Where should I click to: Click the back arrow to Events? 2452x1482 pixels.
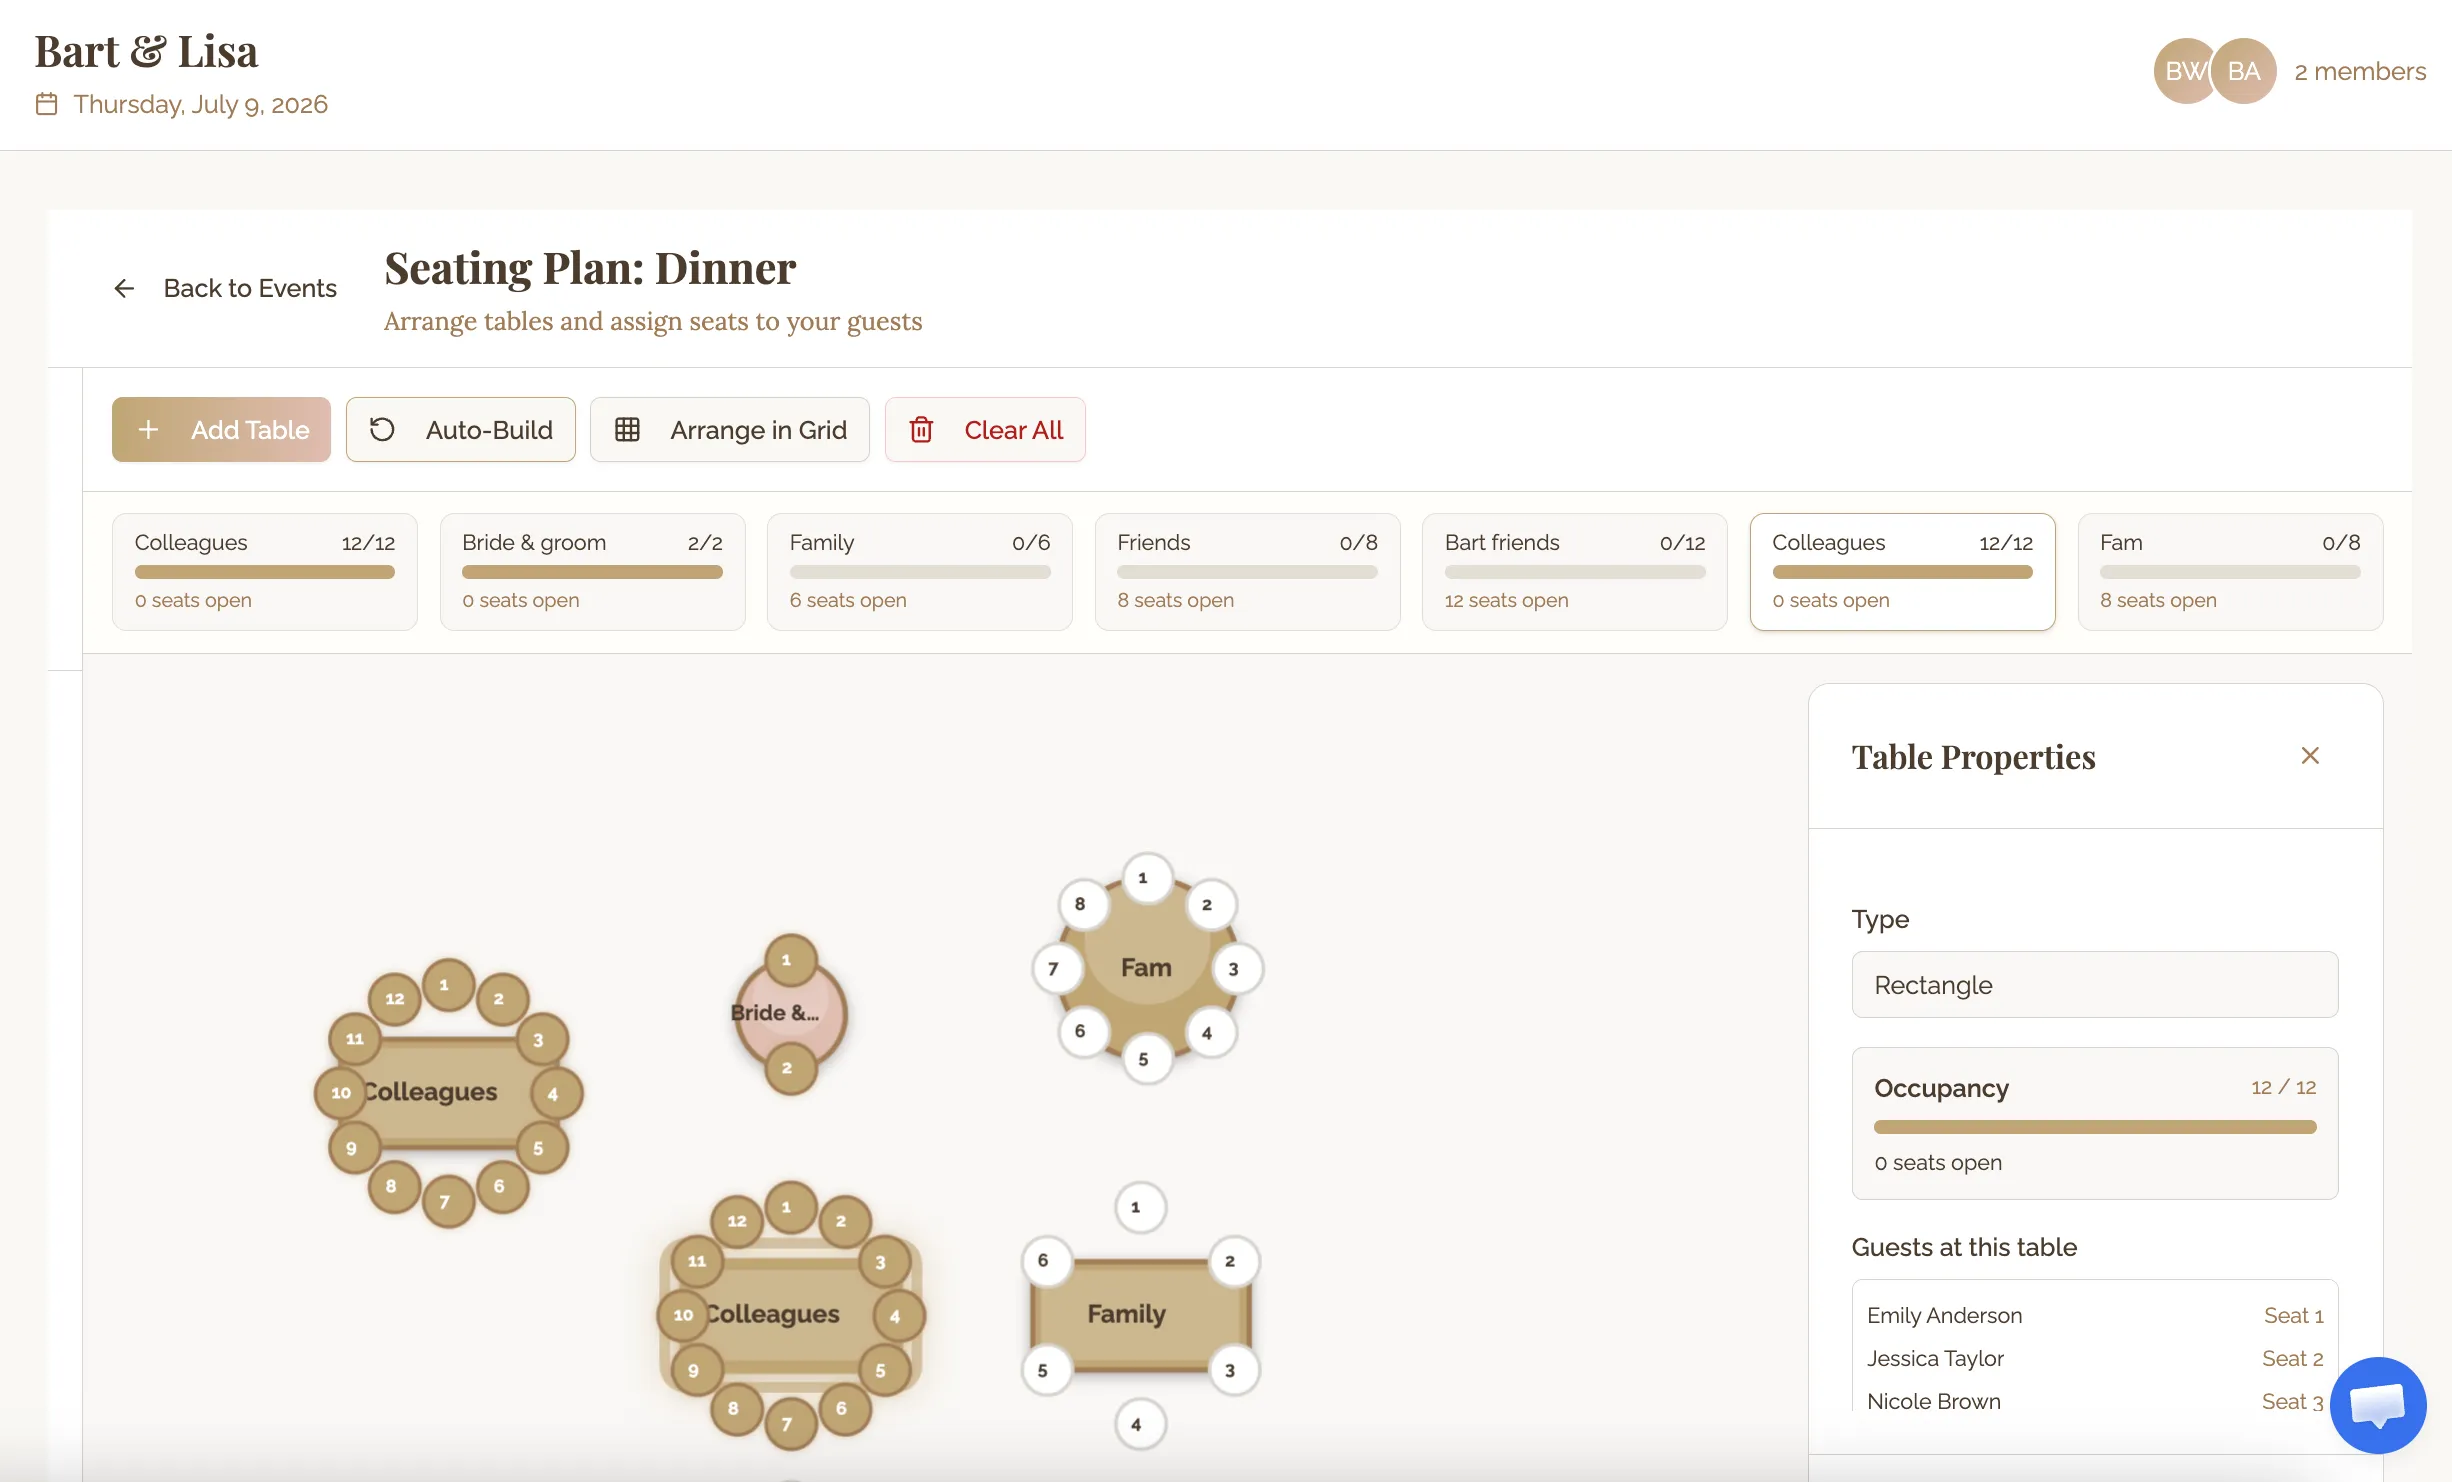pyautogui.click(x=124, y=289)
